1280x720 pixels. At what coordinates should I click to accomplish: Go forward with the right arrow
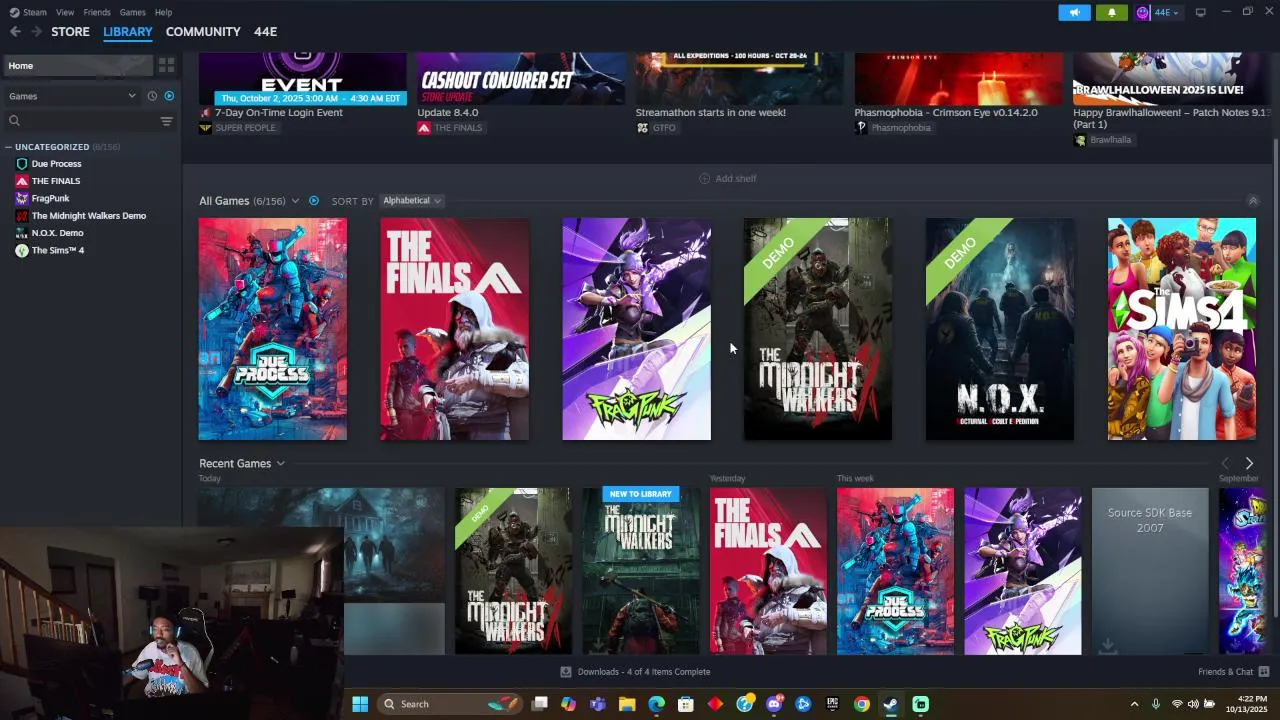pos(37,32)
